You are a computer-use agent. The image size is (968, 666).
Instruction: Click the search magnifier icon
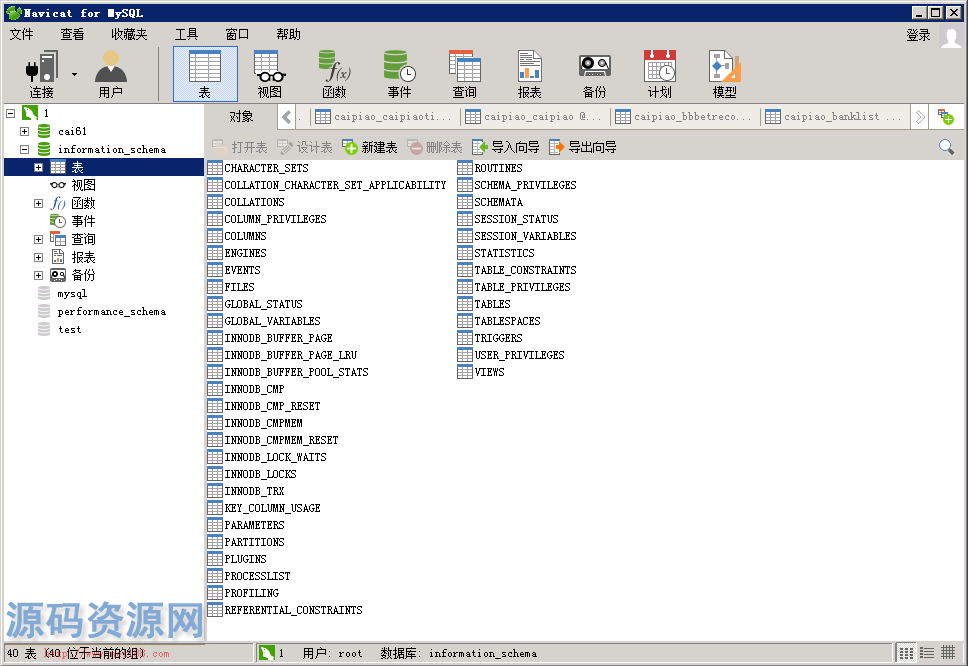click(x=946, y=147)
